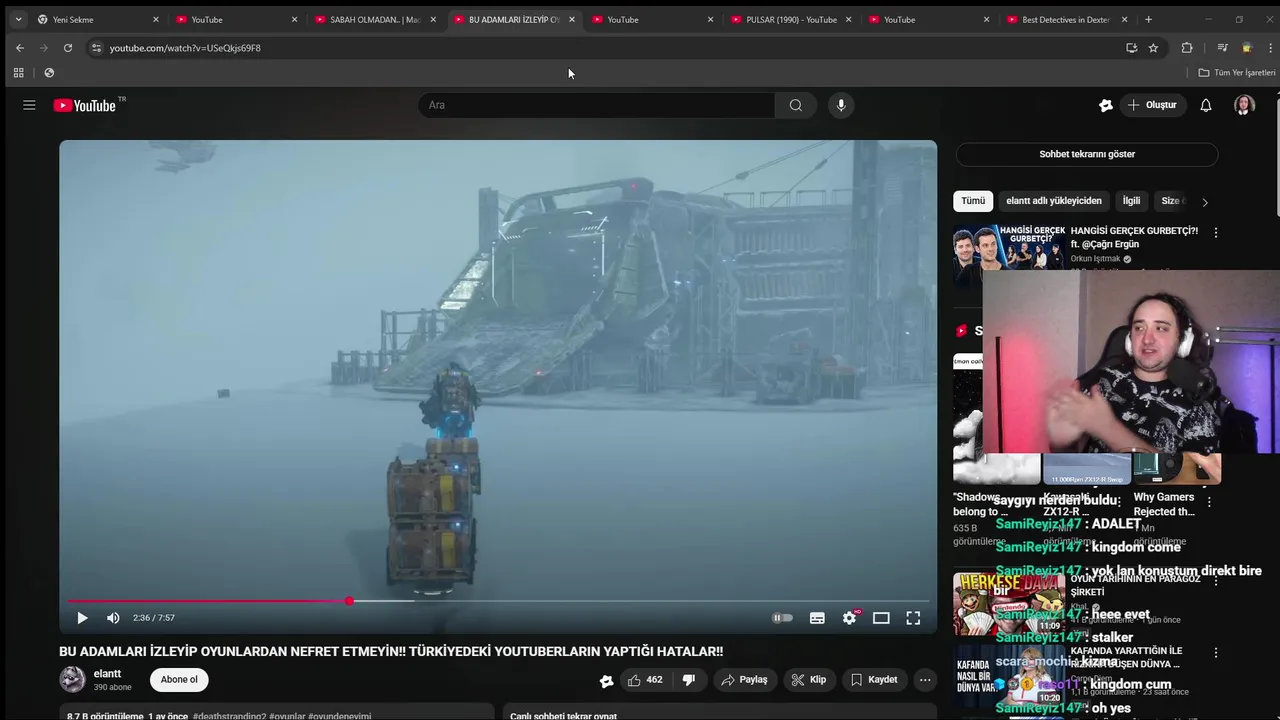
Task: Open options for HANGİSİ GERÇEK GURBETÇİ video
Action: [x=1216, y=232]
